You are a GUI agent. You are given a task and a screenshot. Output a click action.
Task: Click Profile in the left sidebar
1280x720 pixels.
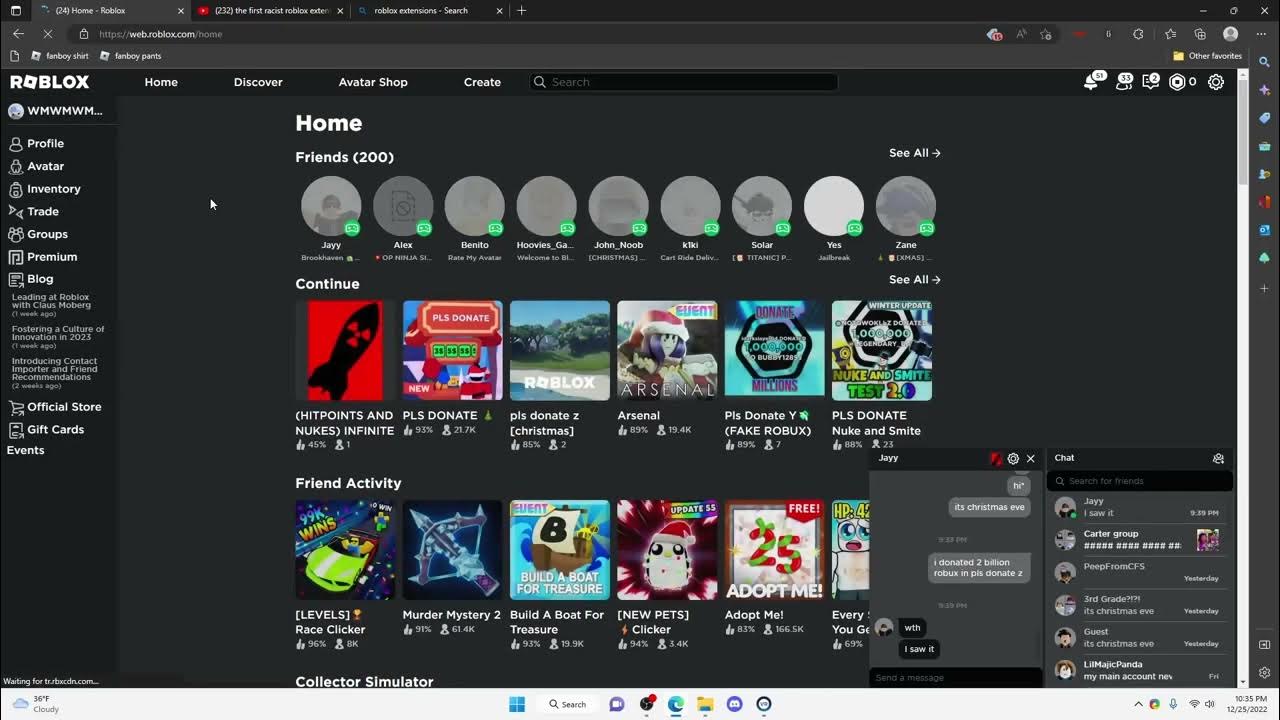[45, 144]
